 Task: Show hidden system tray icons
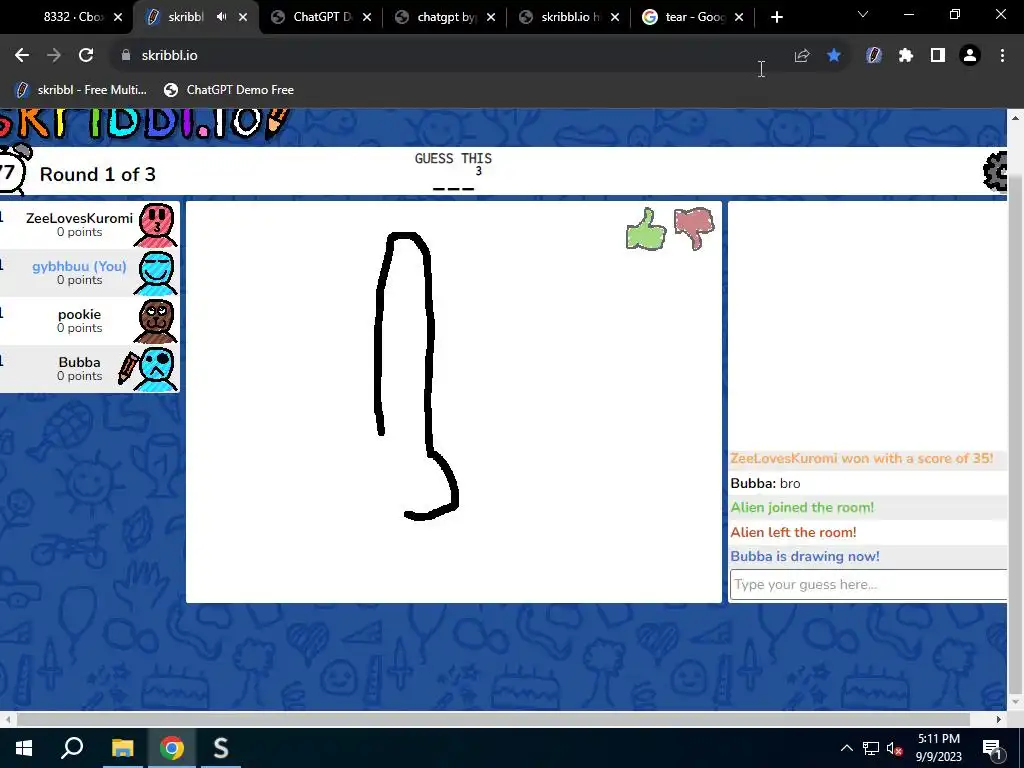point(846,748)
